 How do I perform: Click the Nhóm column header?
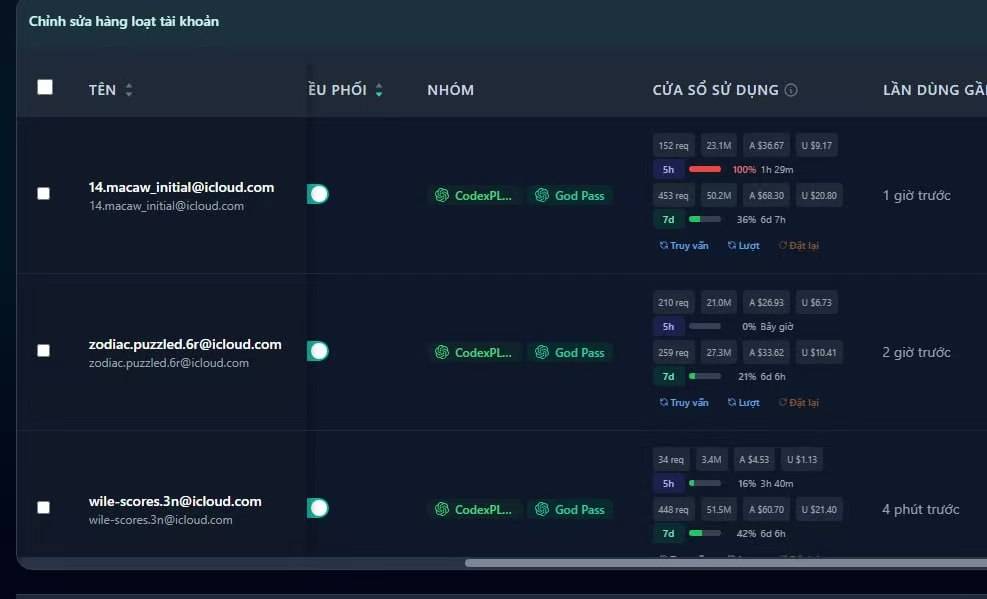pos(451,90)
